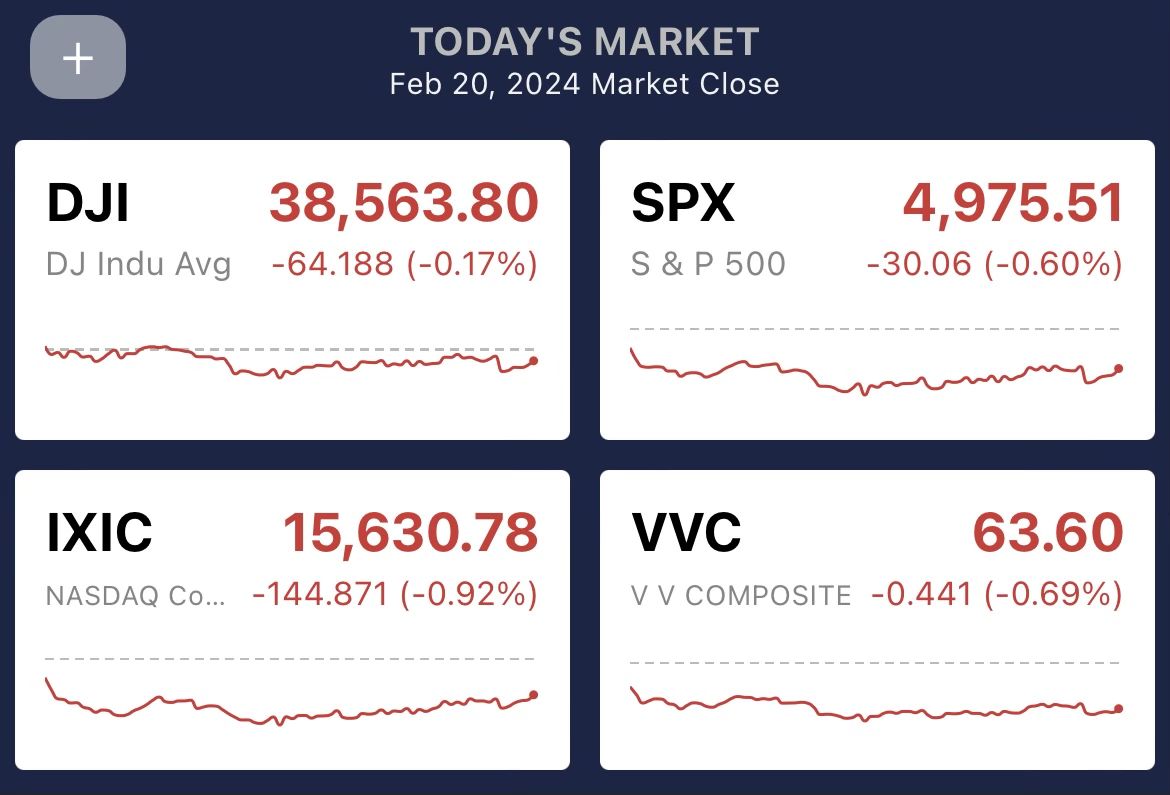Click the DJI price 38,563.80
Screen dimensions: 1170x795
[x=403, y=203]
